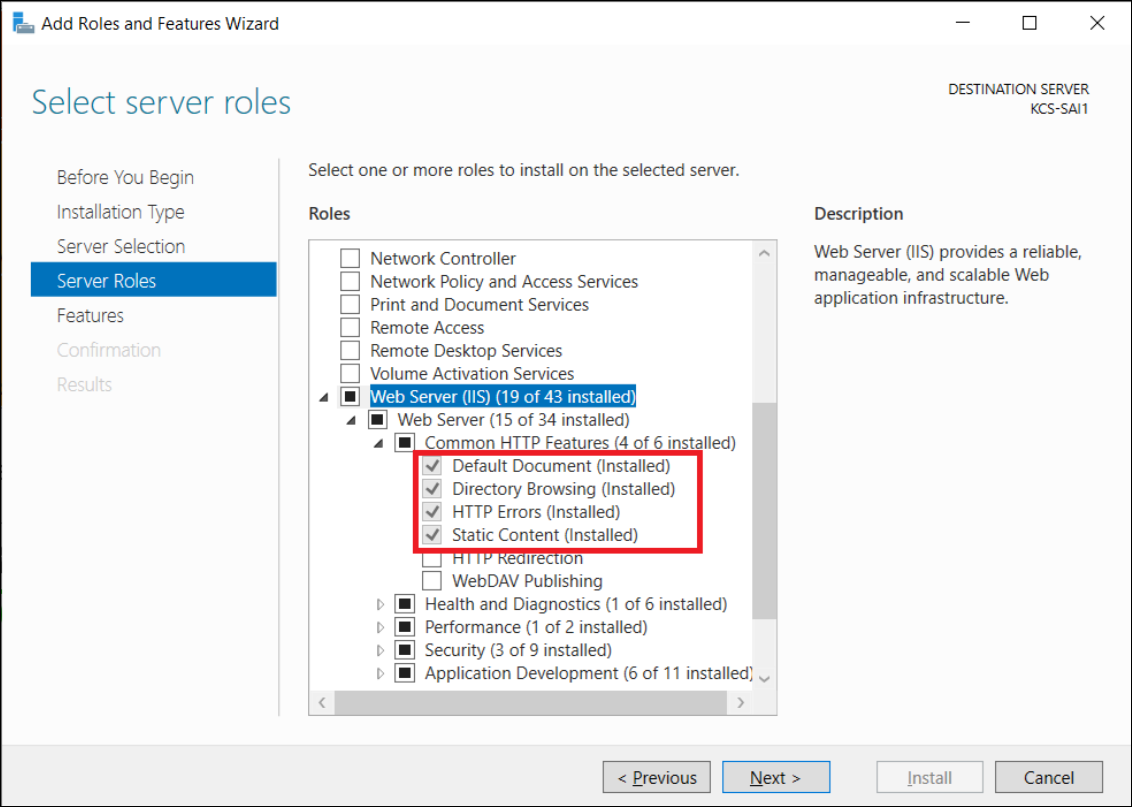Click the left arrow of the horizontal scrollbar

pyautogui.click(x=322, y=702)
